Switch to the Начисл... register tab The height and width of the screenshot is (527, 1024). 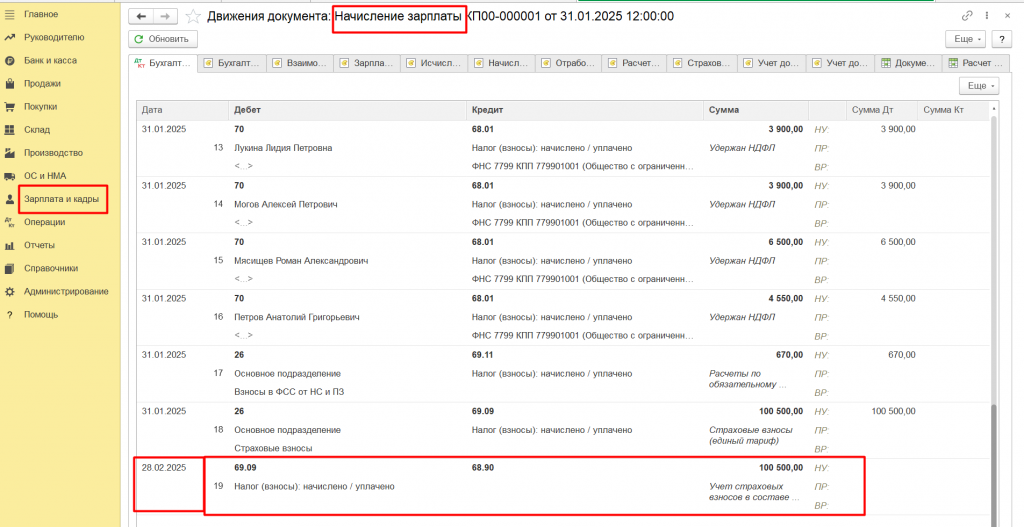click(502, 63)
